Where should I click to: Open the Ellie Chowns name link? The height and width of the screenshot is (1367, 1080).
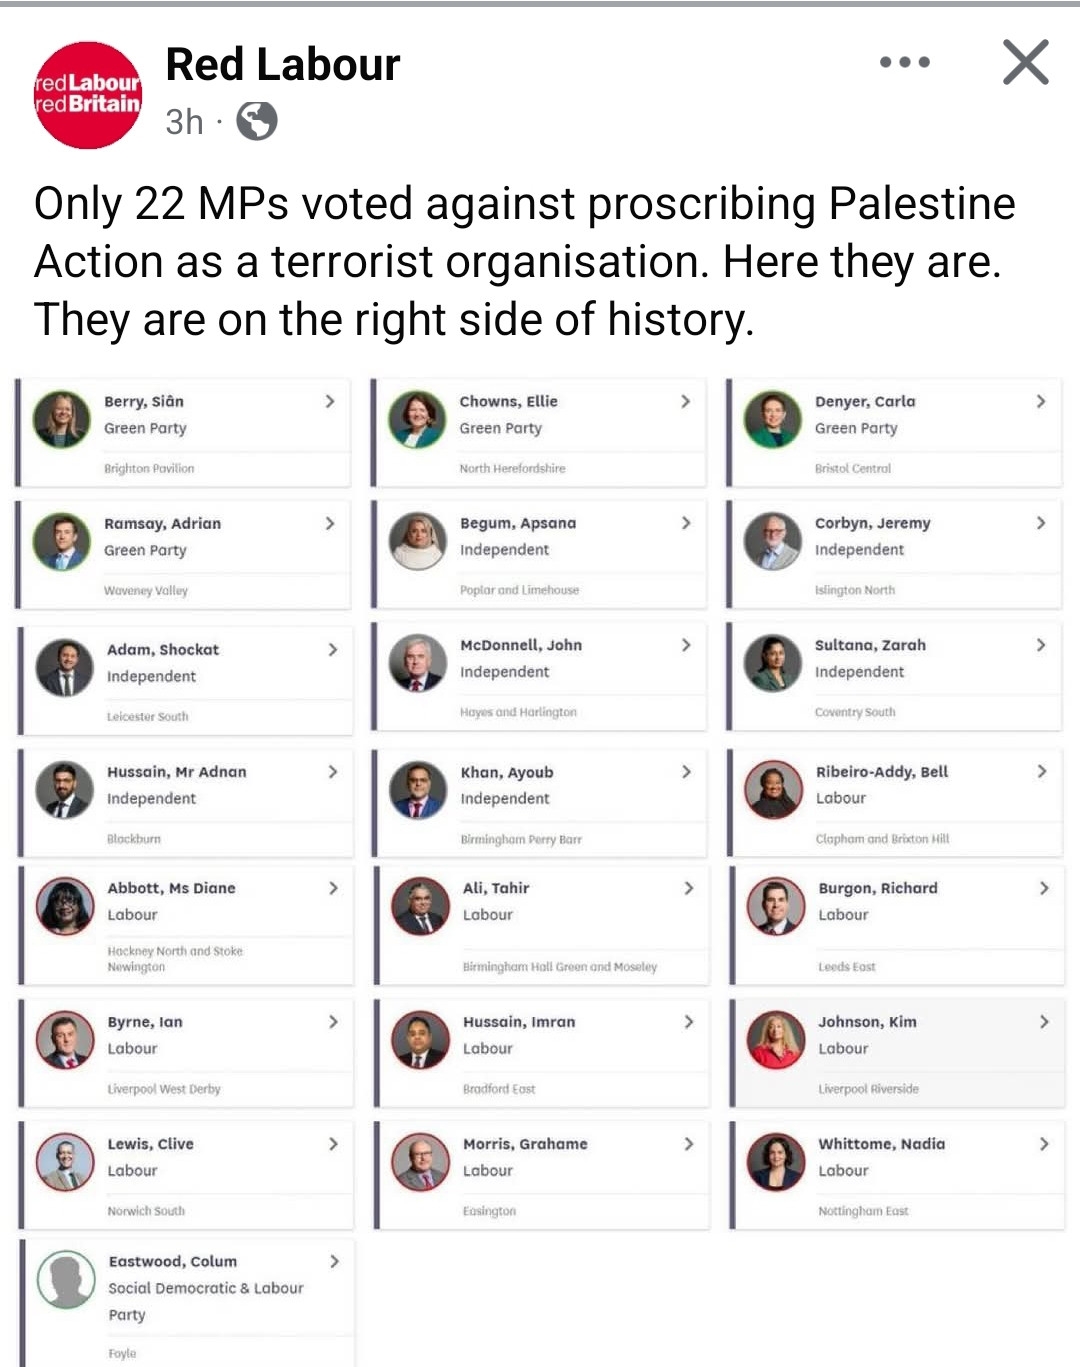coord(508,401)
